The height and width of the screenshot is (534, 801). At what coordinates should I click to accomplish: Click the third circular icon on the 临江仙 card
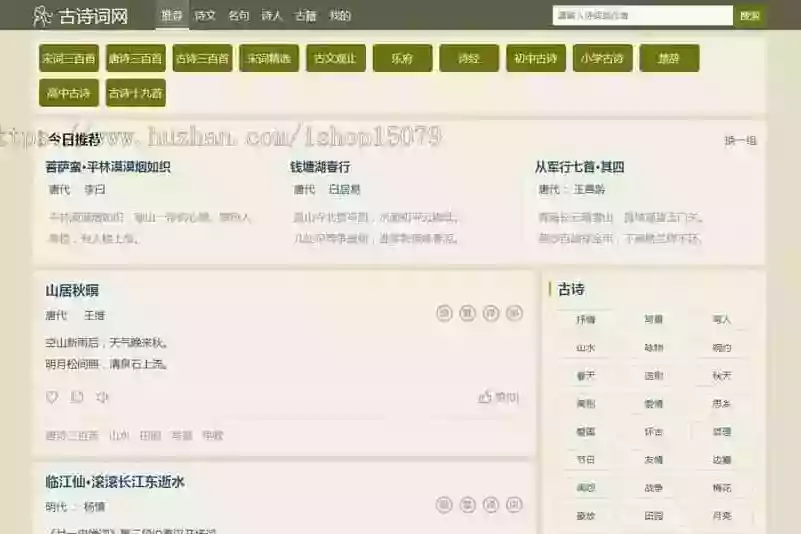(491, 505)
